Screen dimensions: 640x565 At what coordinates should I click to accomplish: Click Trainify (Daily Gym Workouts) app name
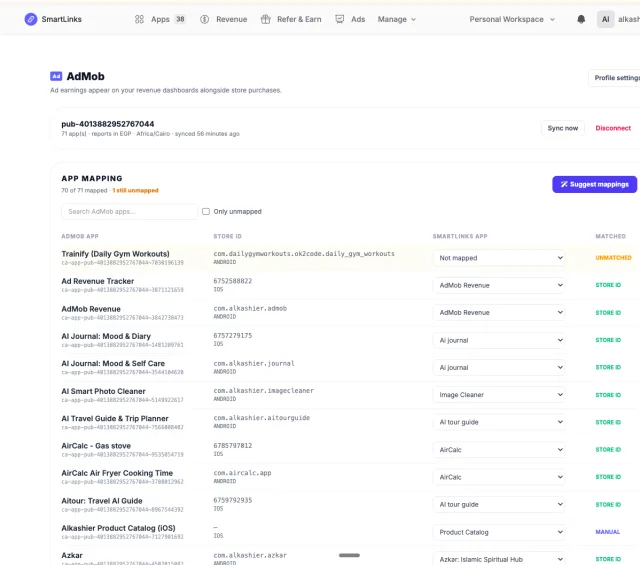pos(116,254)
